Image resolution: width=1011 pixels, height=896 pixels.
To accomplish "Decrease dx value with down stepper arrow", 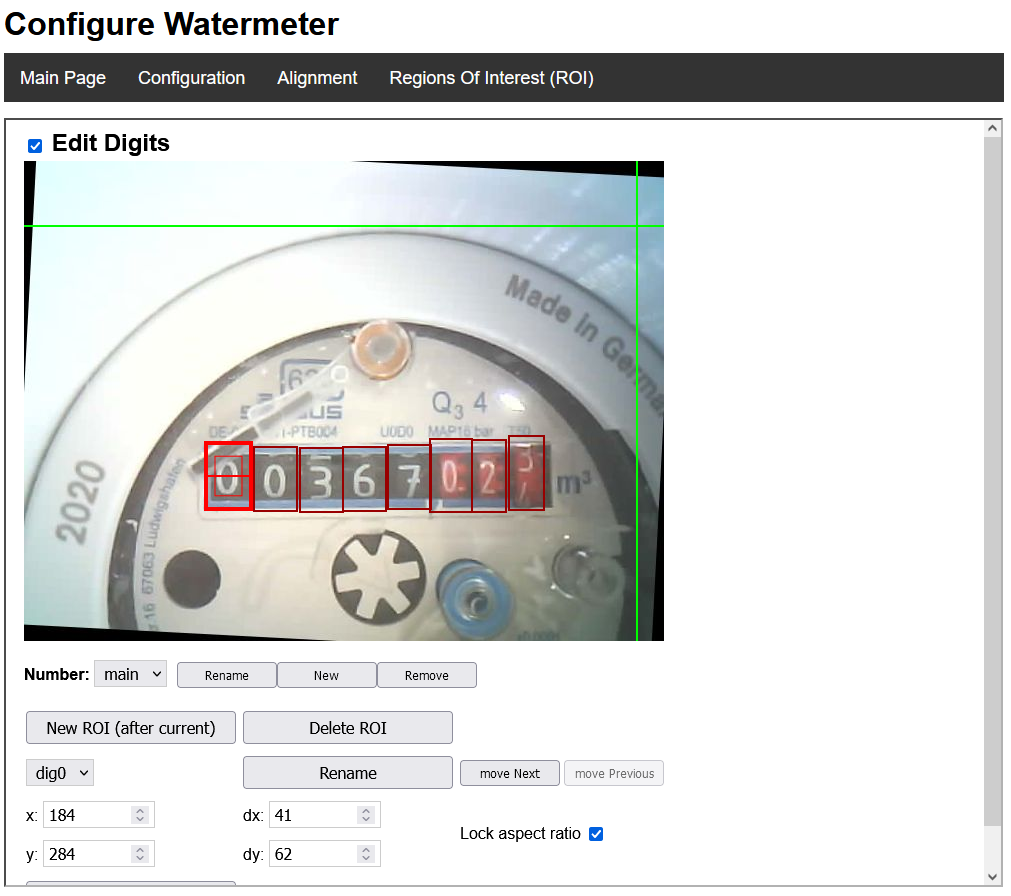I will coord(366,820).
